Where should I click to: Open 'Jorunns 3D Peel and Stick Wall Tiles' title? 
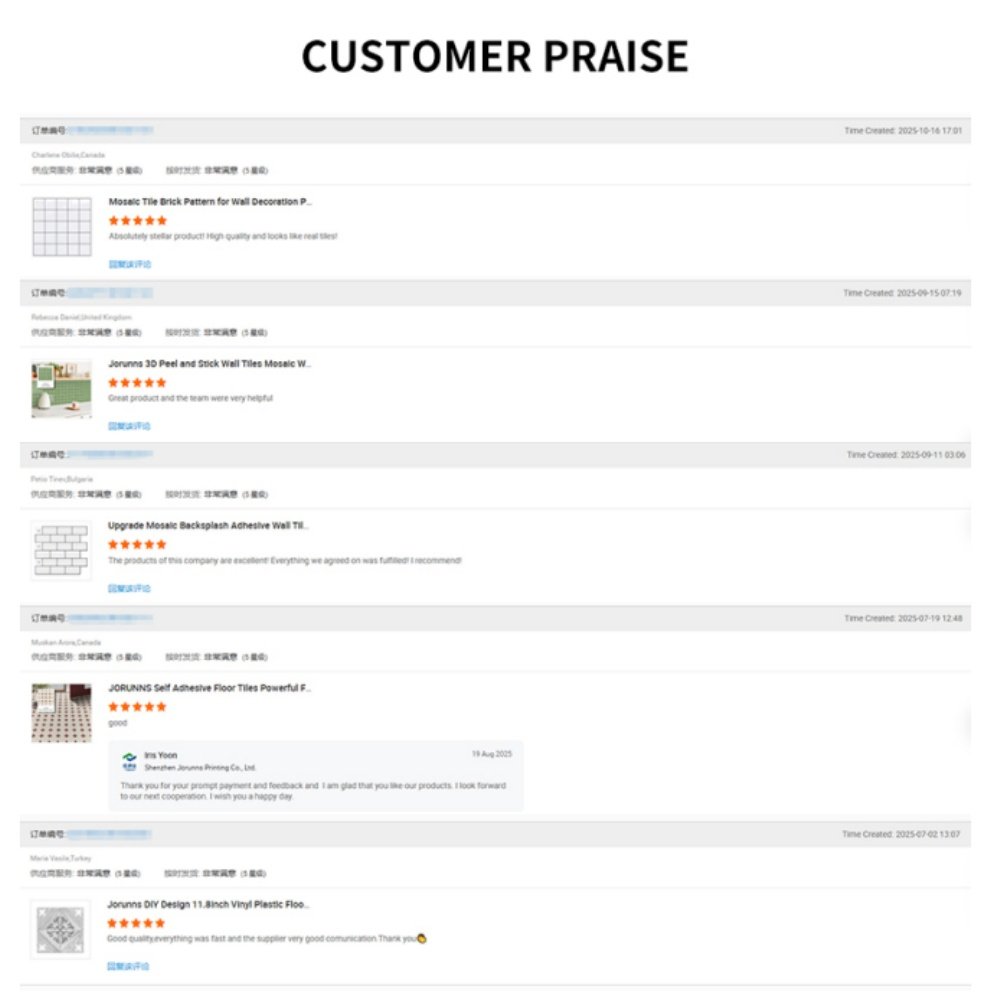pos(209,364)
